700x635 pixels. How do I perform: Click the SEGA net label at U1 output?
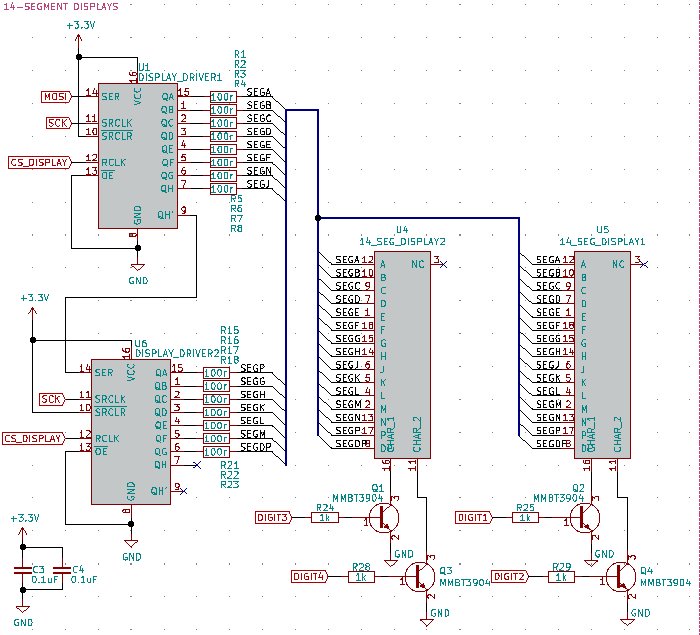(259, 92)
